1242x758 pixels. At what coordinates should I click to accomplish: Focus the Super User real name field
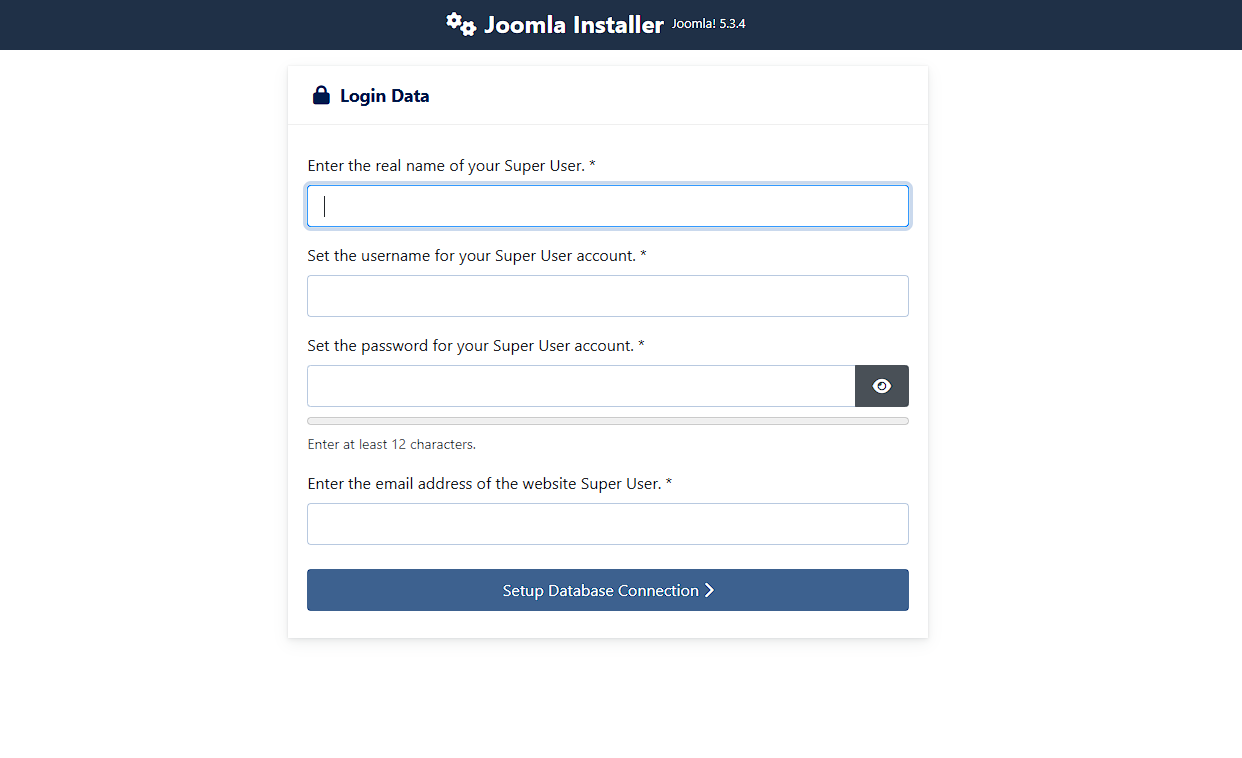point(607,206)
